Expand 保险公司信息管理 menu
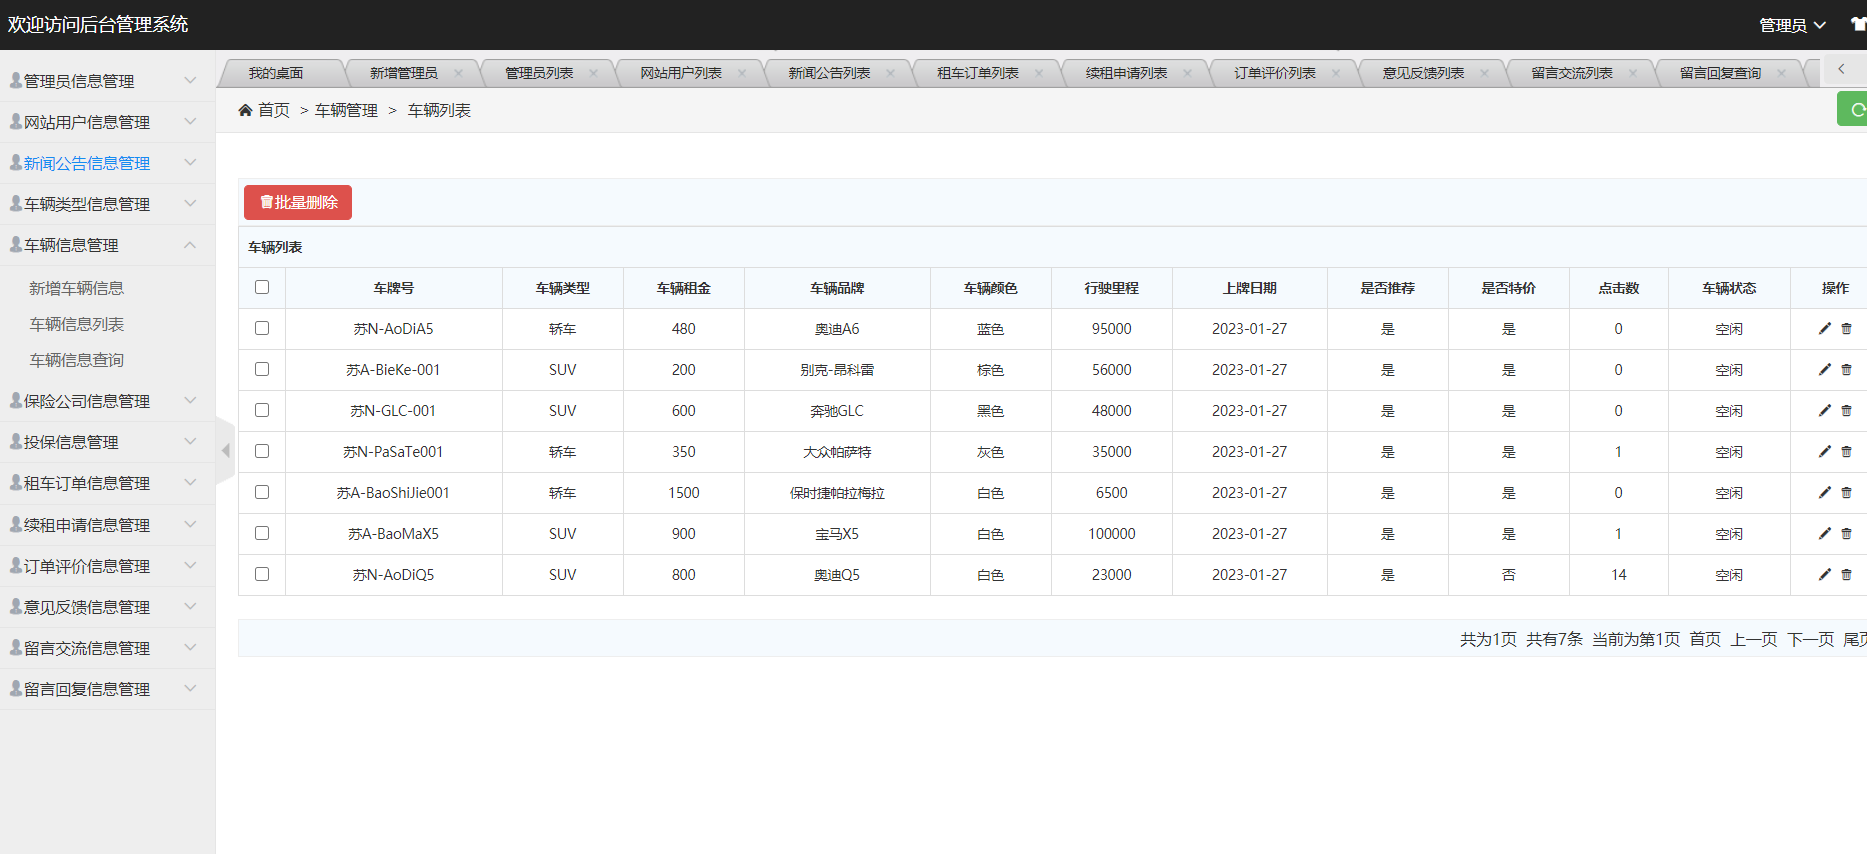Viewport: 1867px width, 854px height. (x=107, y=401)
